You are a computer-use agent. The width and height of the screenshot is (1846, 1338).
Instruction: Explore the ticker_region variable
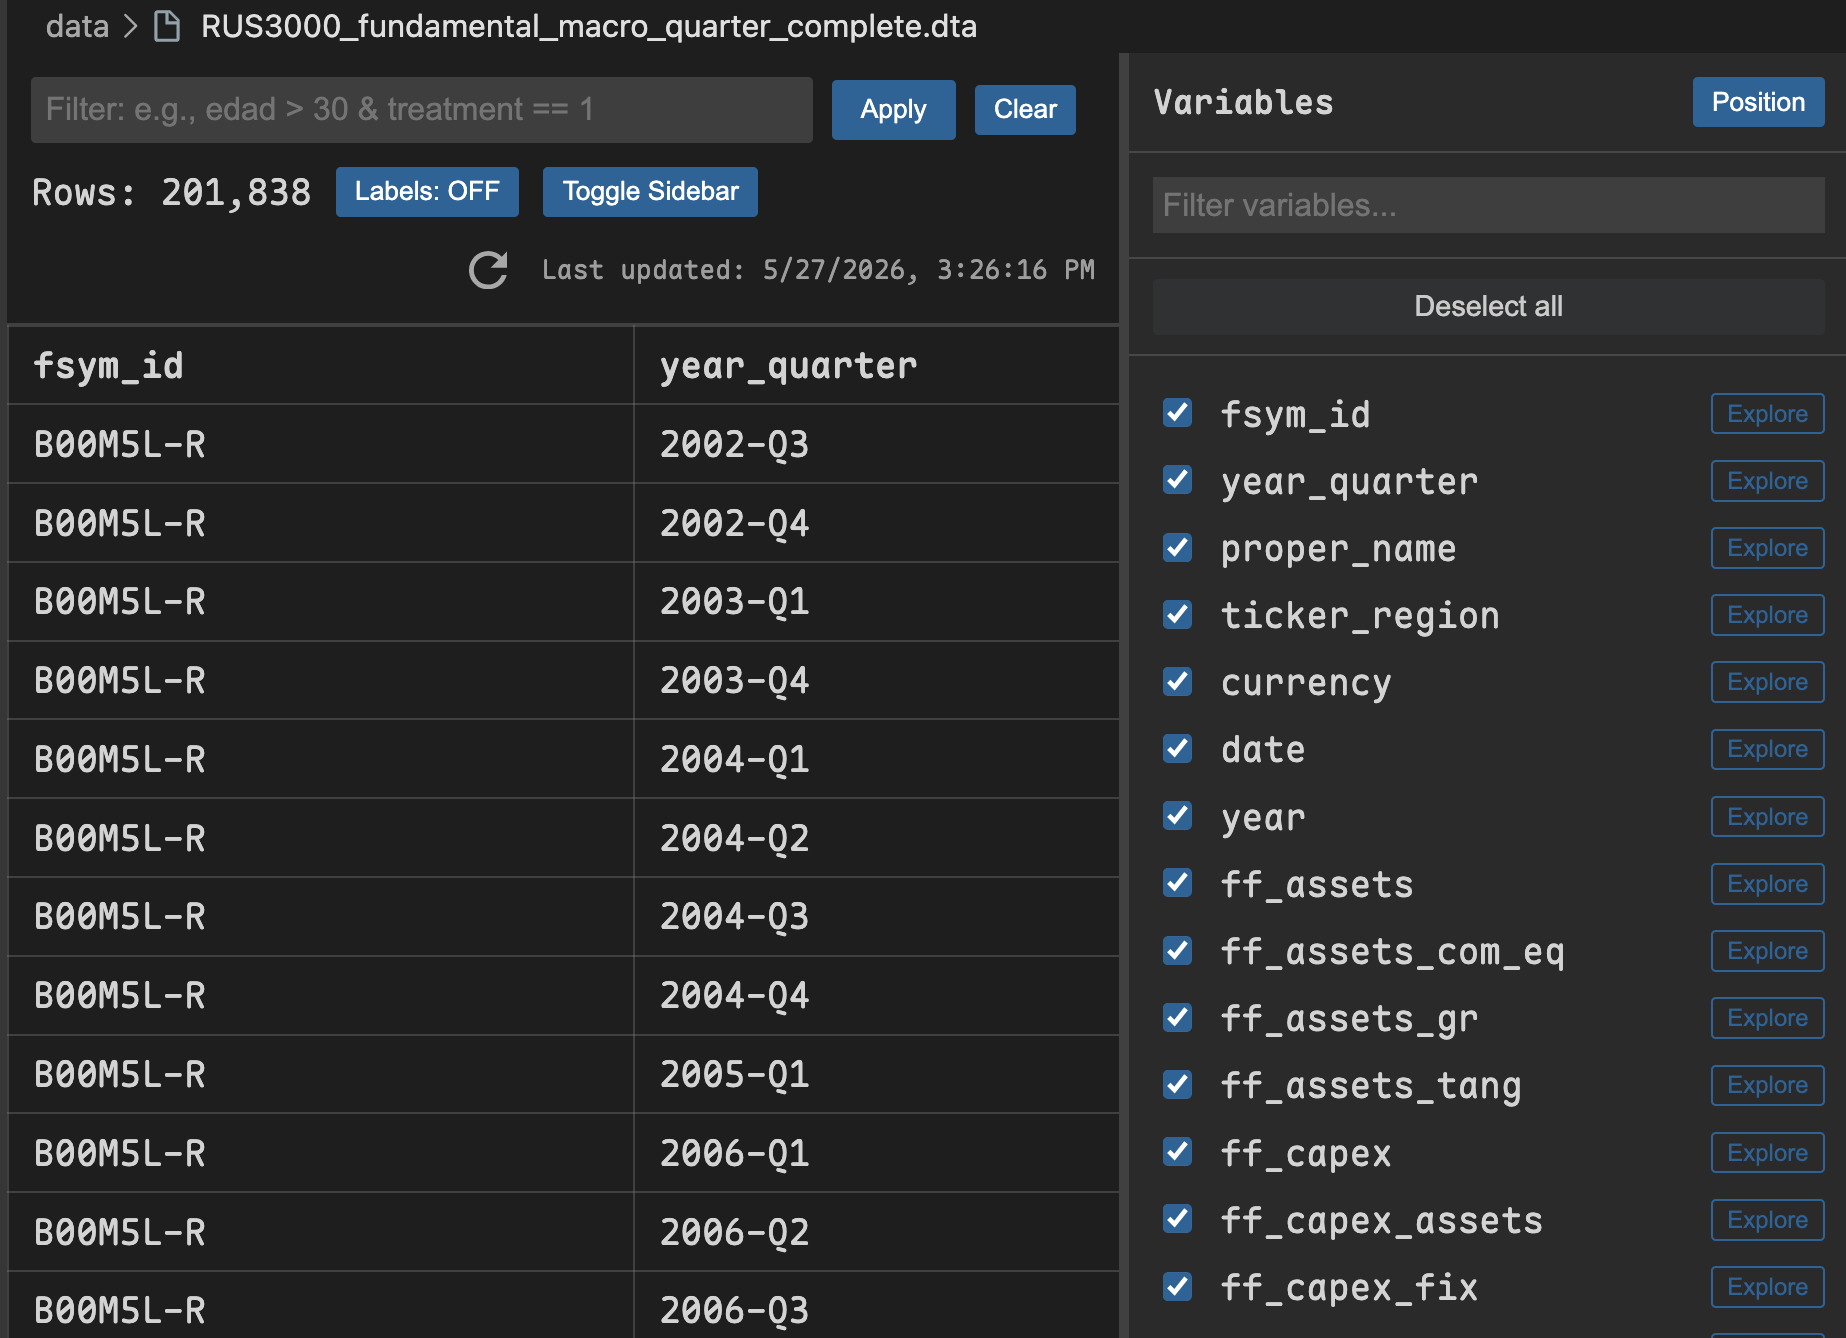(1767, 615)
